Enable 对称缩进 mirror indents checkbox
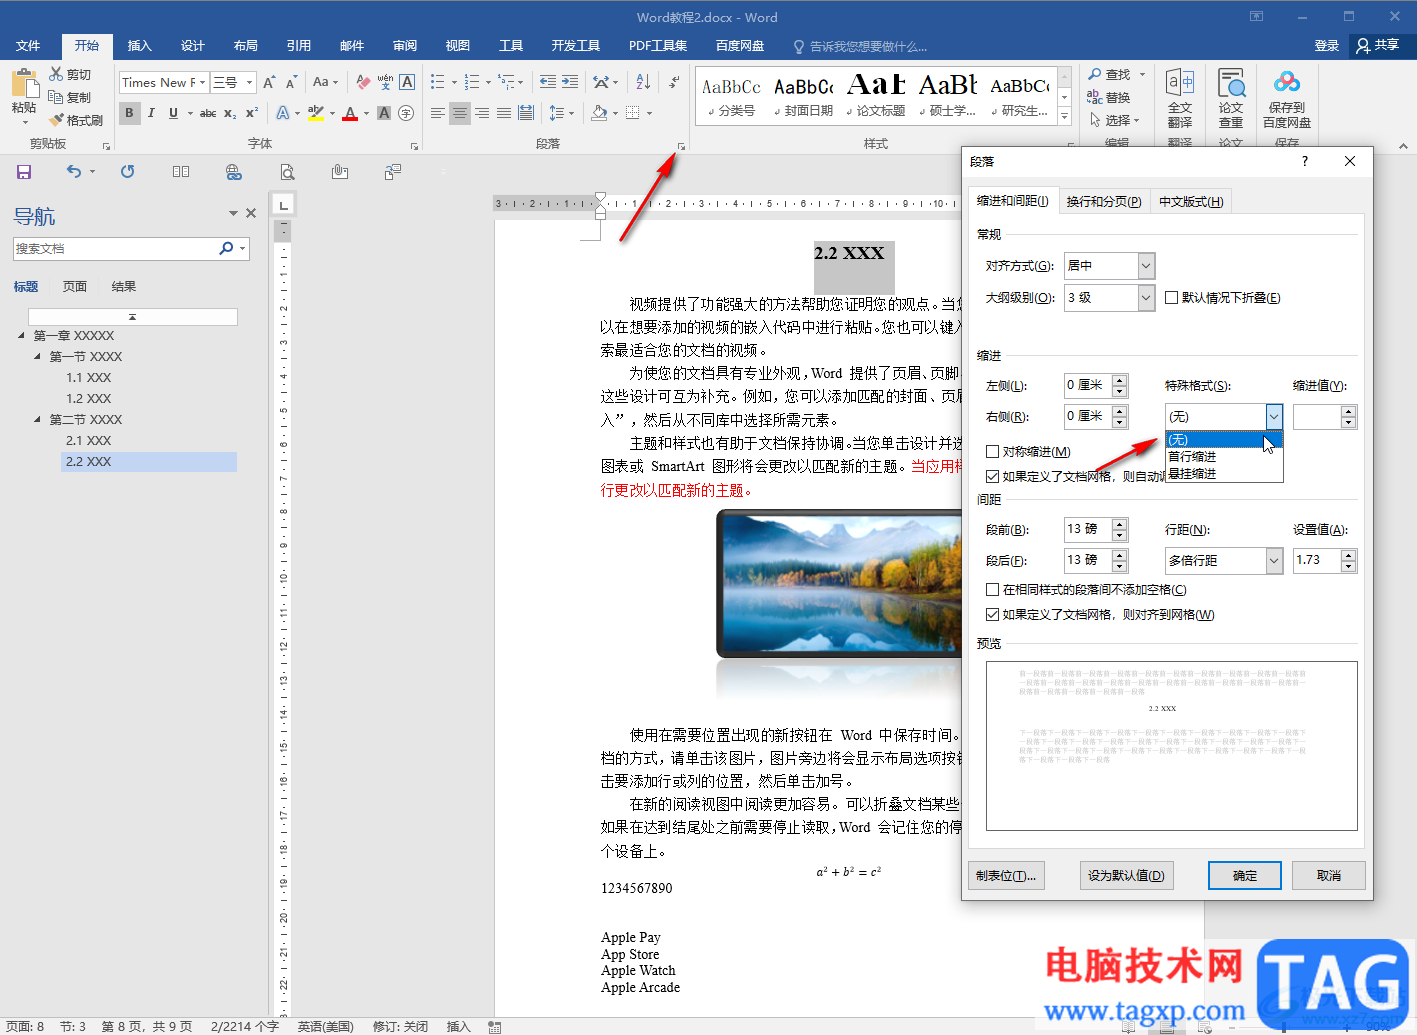The width and height of the screenshot is (1417, 1035). (993, 452)
